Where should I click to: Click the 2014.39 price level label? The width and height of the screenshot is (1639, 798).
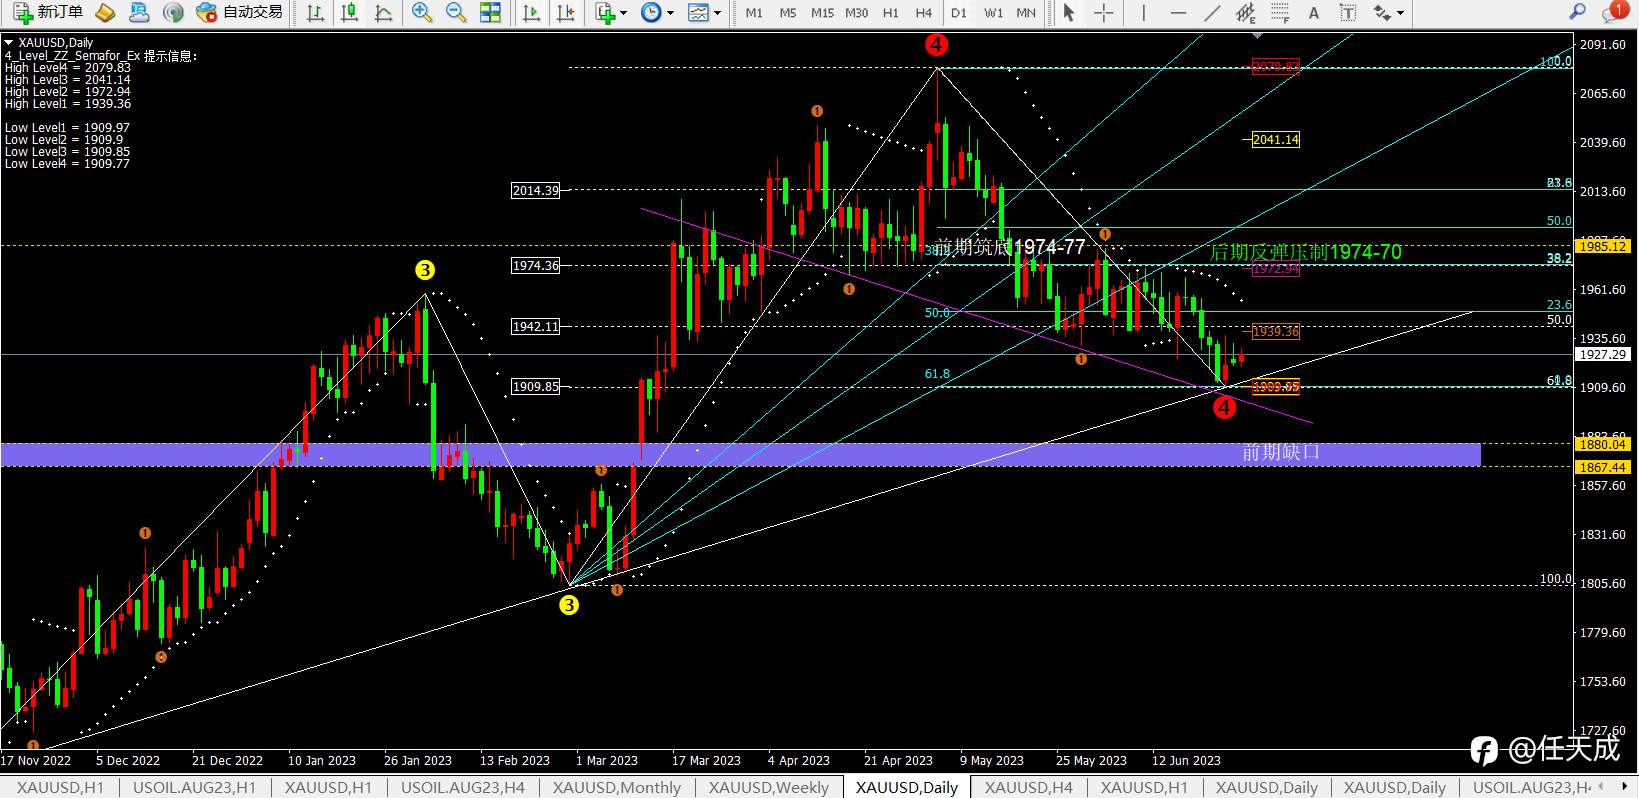pyautogui.click(x=536, y=190)
